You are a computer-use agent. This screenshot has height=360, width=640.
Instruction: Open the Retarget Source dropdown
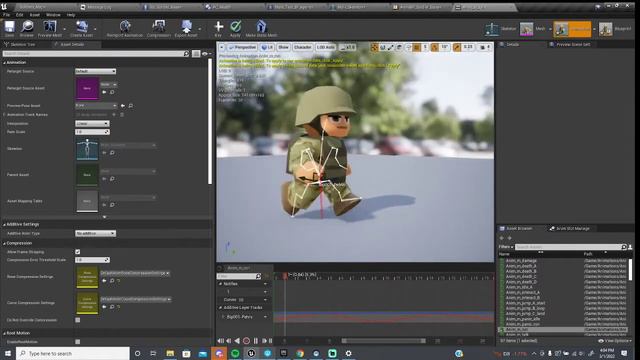pos(95,71)
